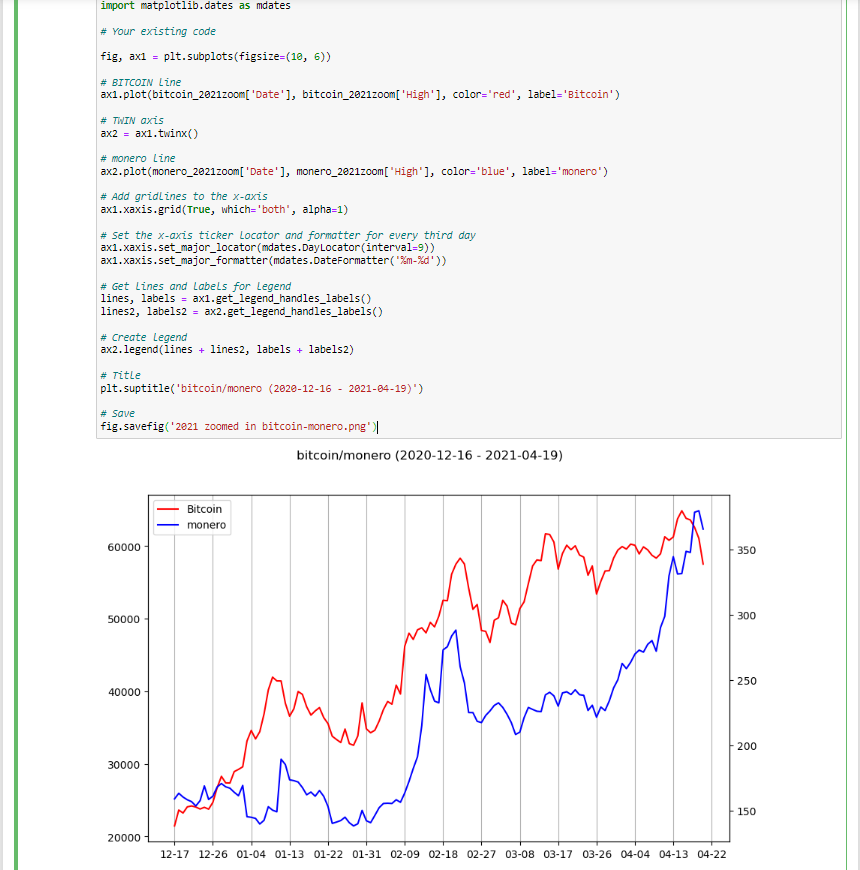This screenshot has height=870, width=860.
Task: Click the '02-18' x-axis tick label
Action: (443, 854)
